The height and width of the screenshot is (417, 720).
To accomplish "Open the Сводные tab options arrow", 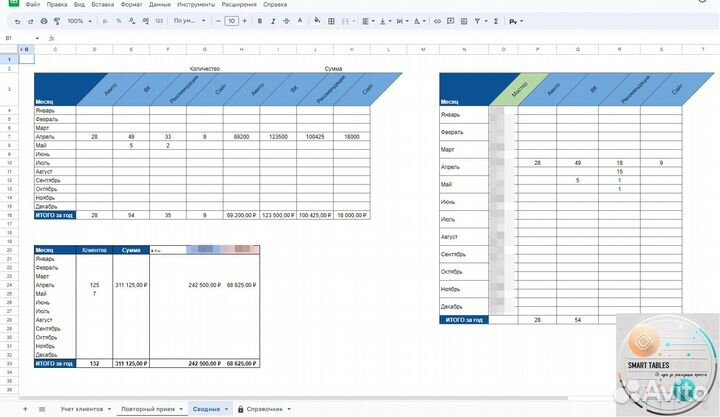I will coord(226,409).
